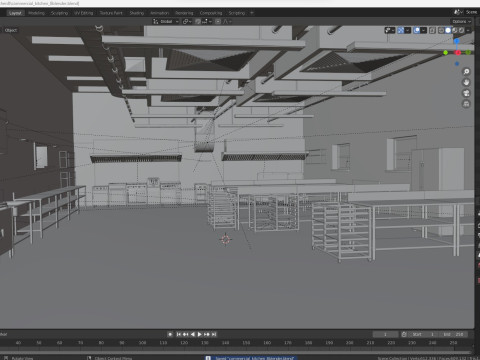Click the dark-blue negative Z axis dot
Viewport: 480px width, 360px height.
coord(457,64)
